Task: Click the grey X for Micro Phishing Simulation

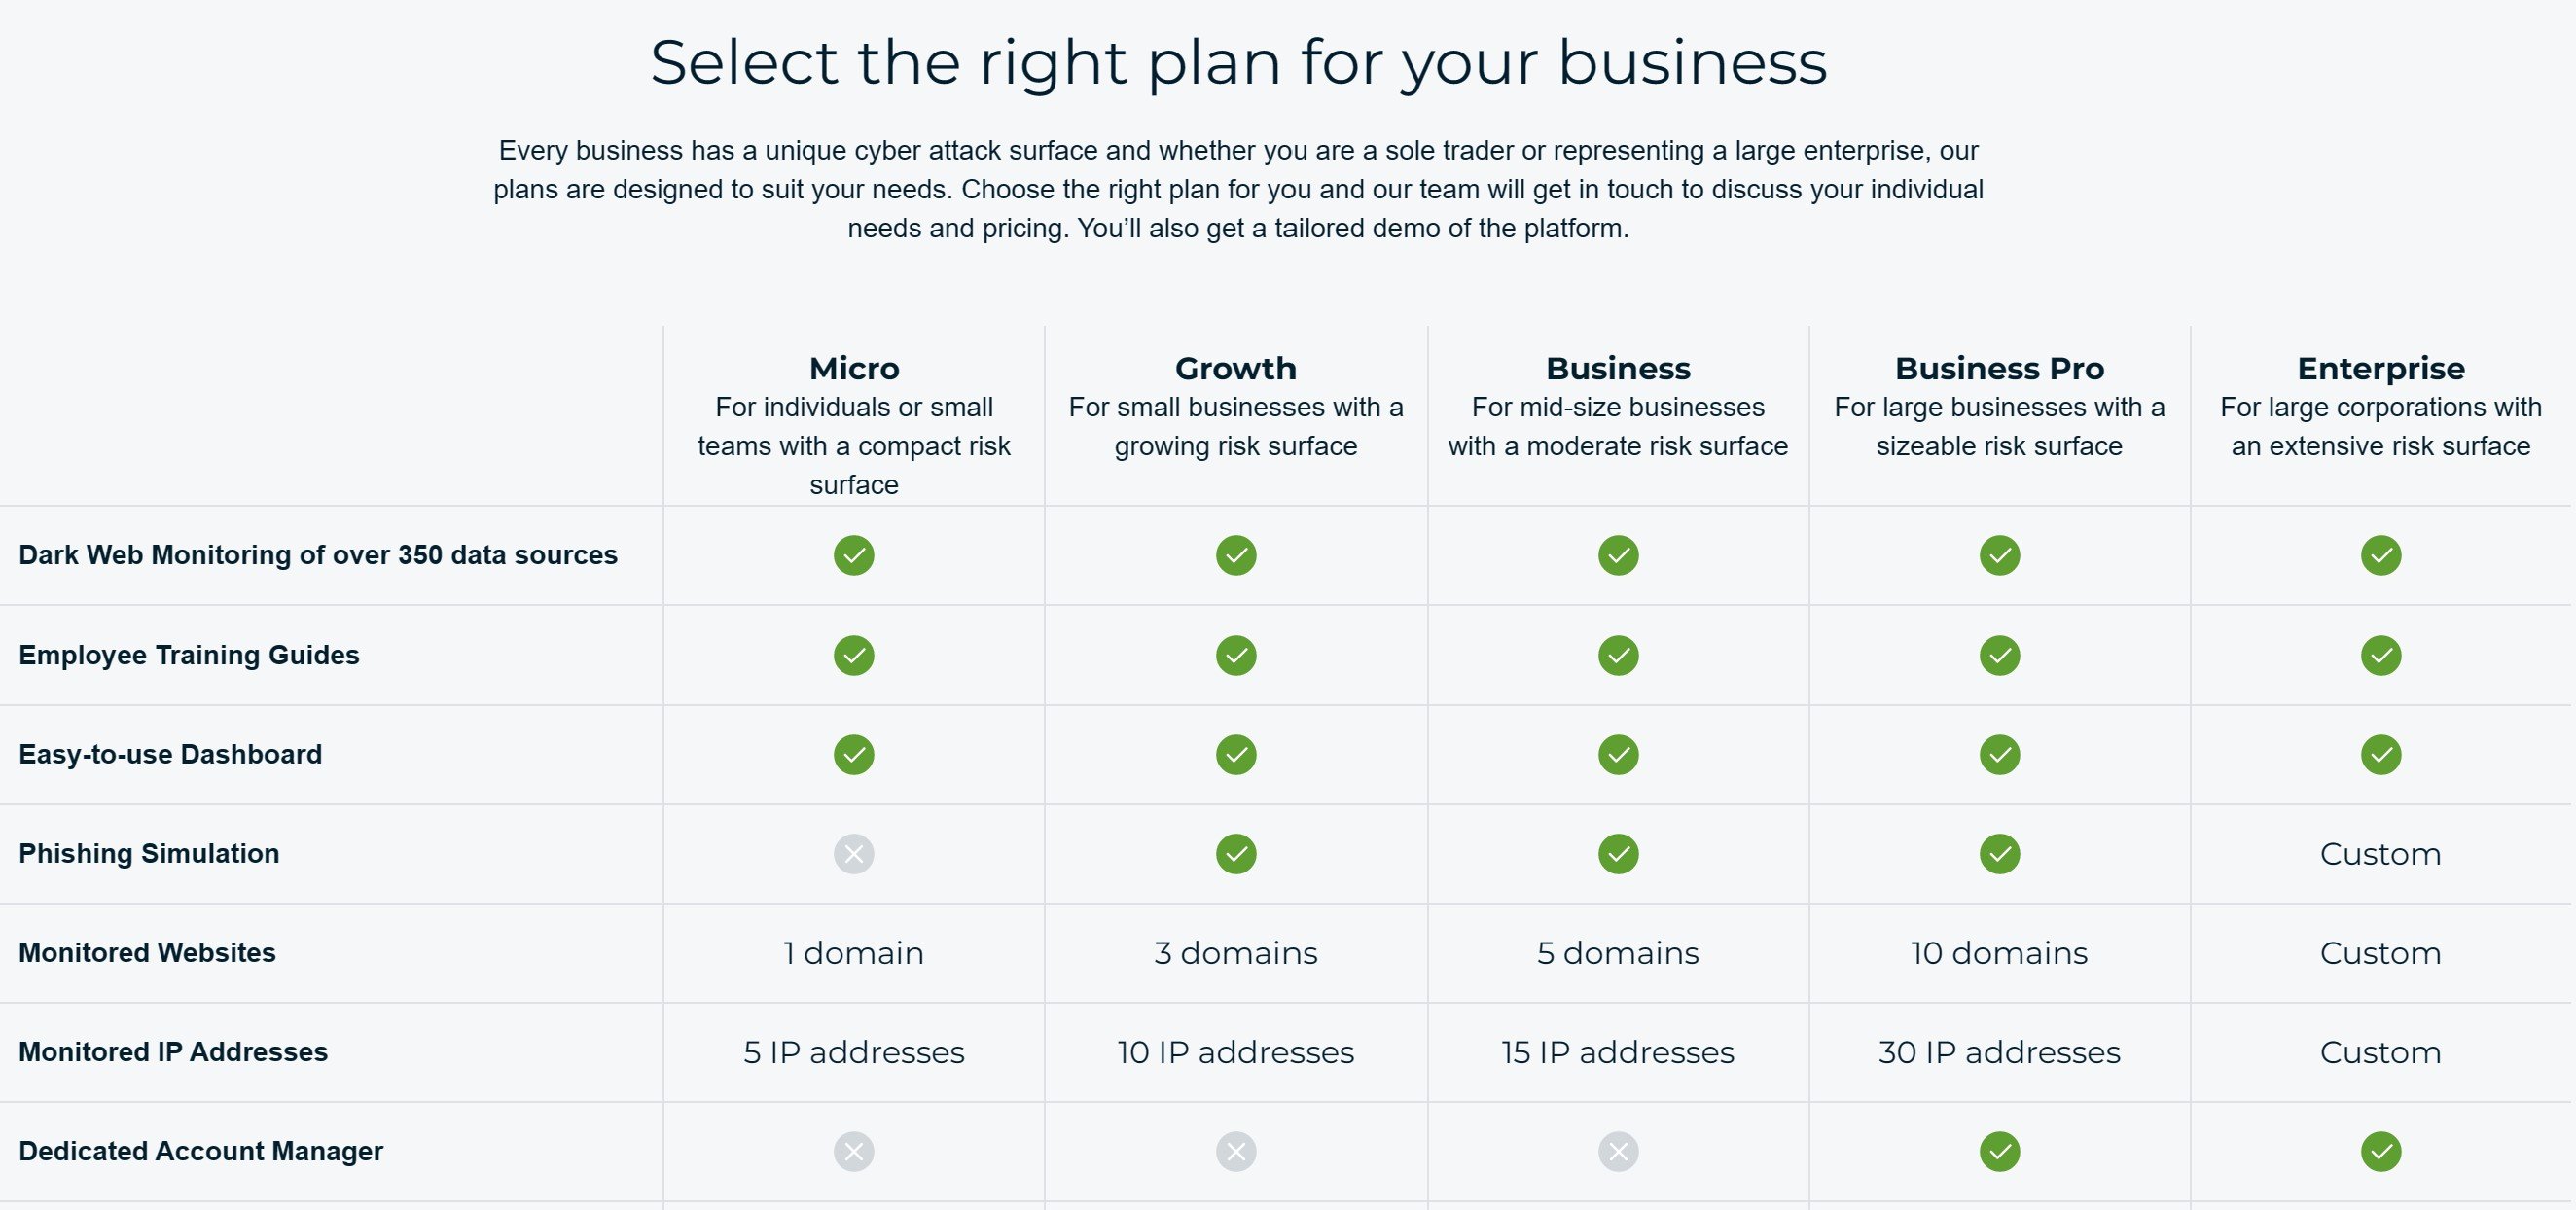Action: click(853, 854)
